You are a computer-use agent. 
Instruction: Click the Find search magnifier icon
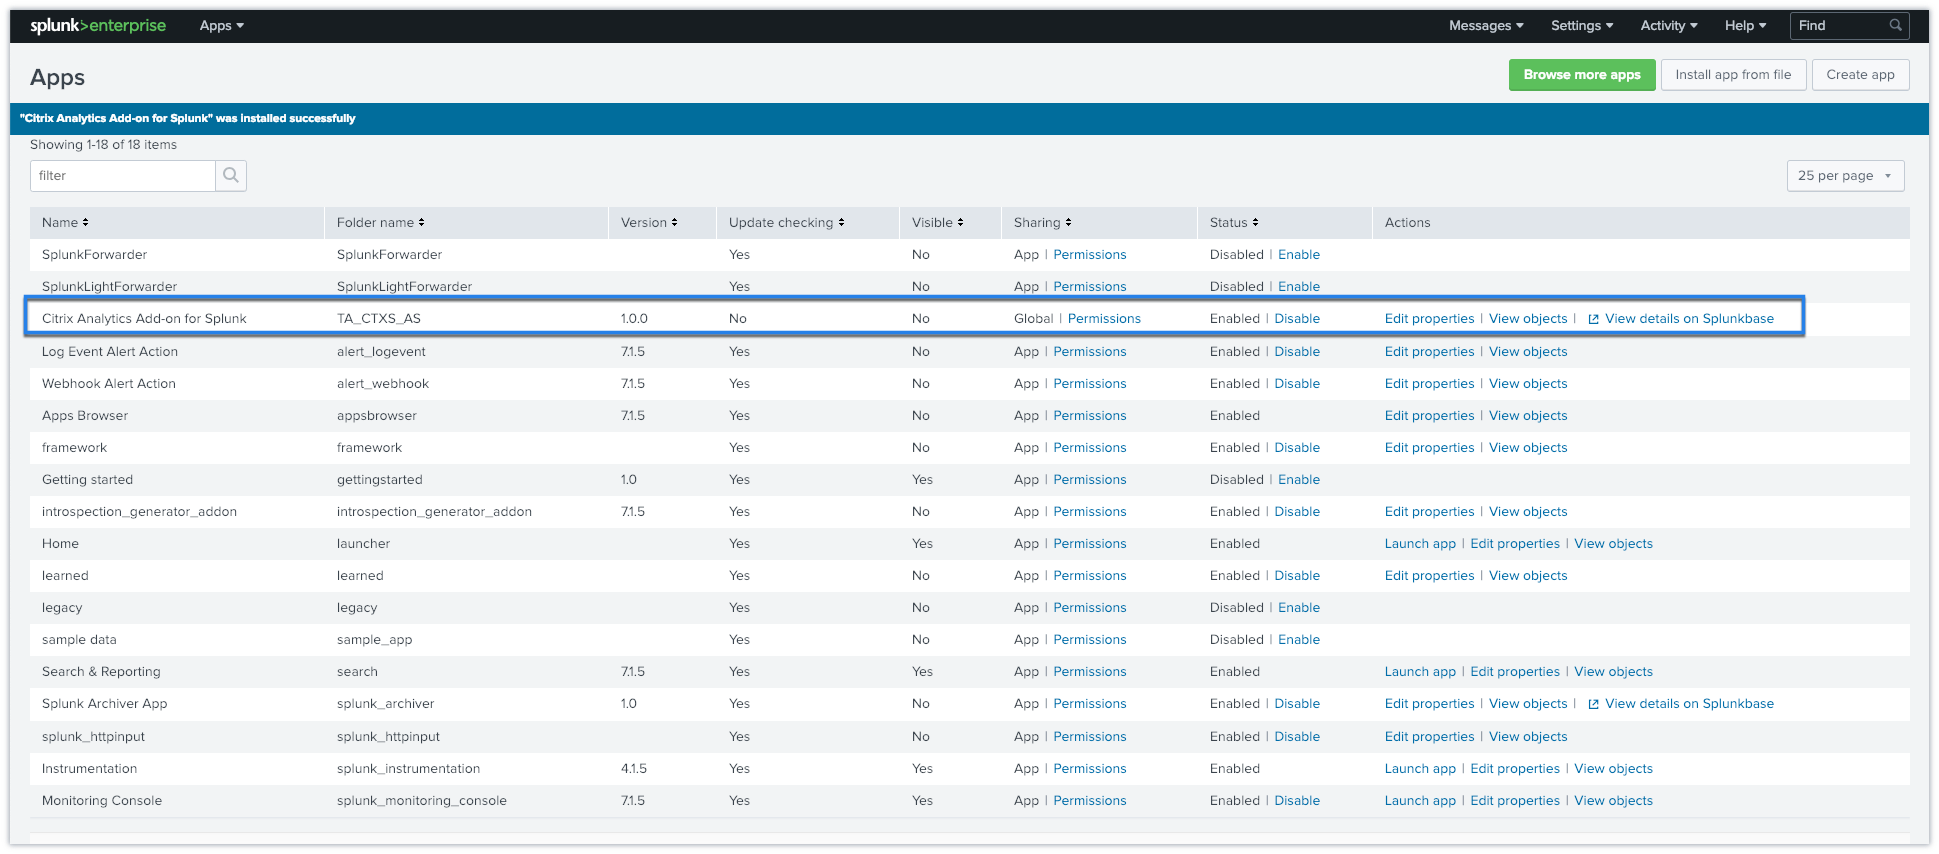pyautogui.click(x=1895, y=25)
